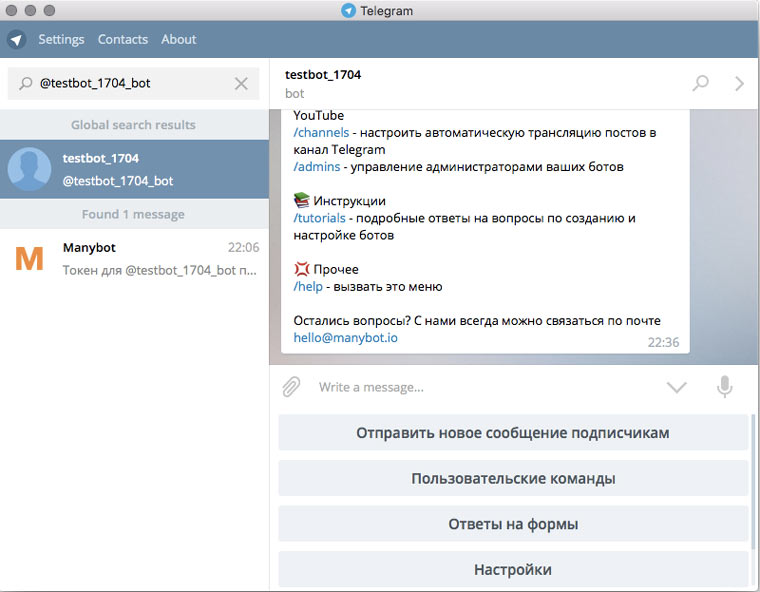760x592 pixels.
Task: Open the hello@manybot.io email link
Action: click(x=346, y=337)
